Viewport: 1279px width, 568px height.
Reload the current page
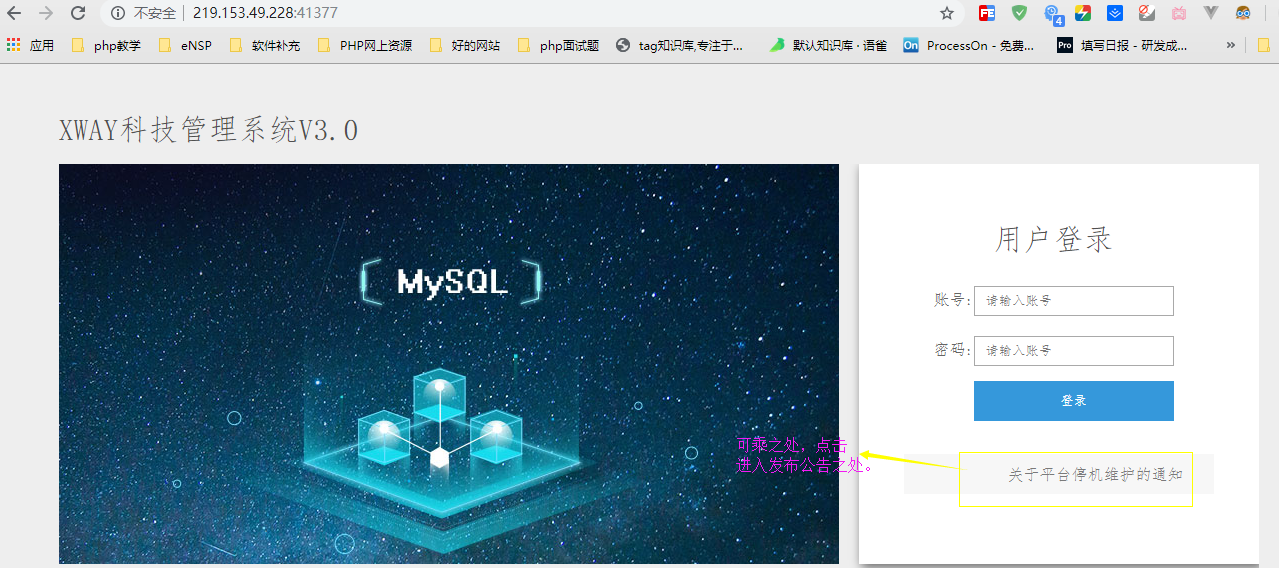78,13
